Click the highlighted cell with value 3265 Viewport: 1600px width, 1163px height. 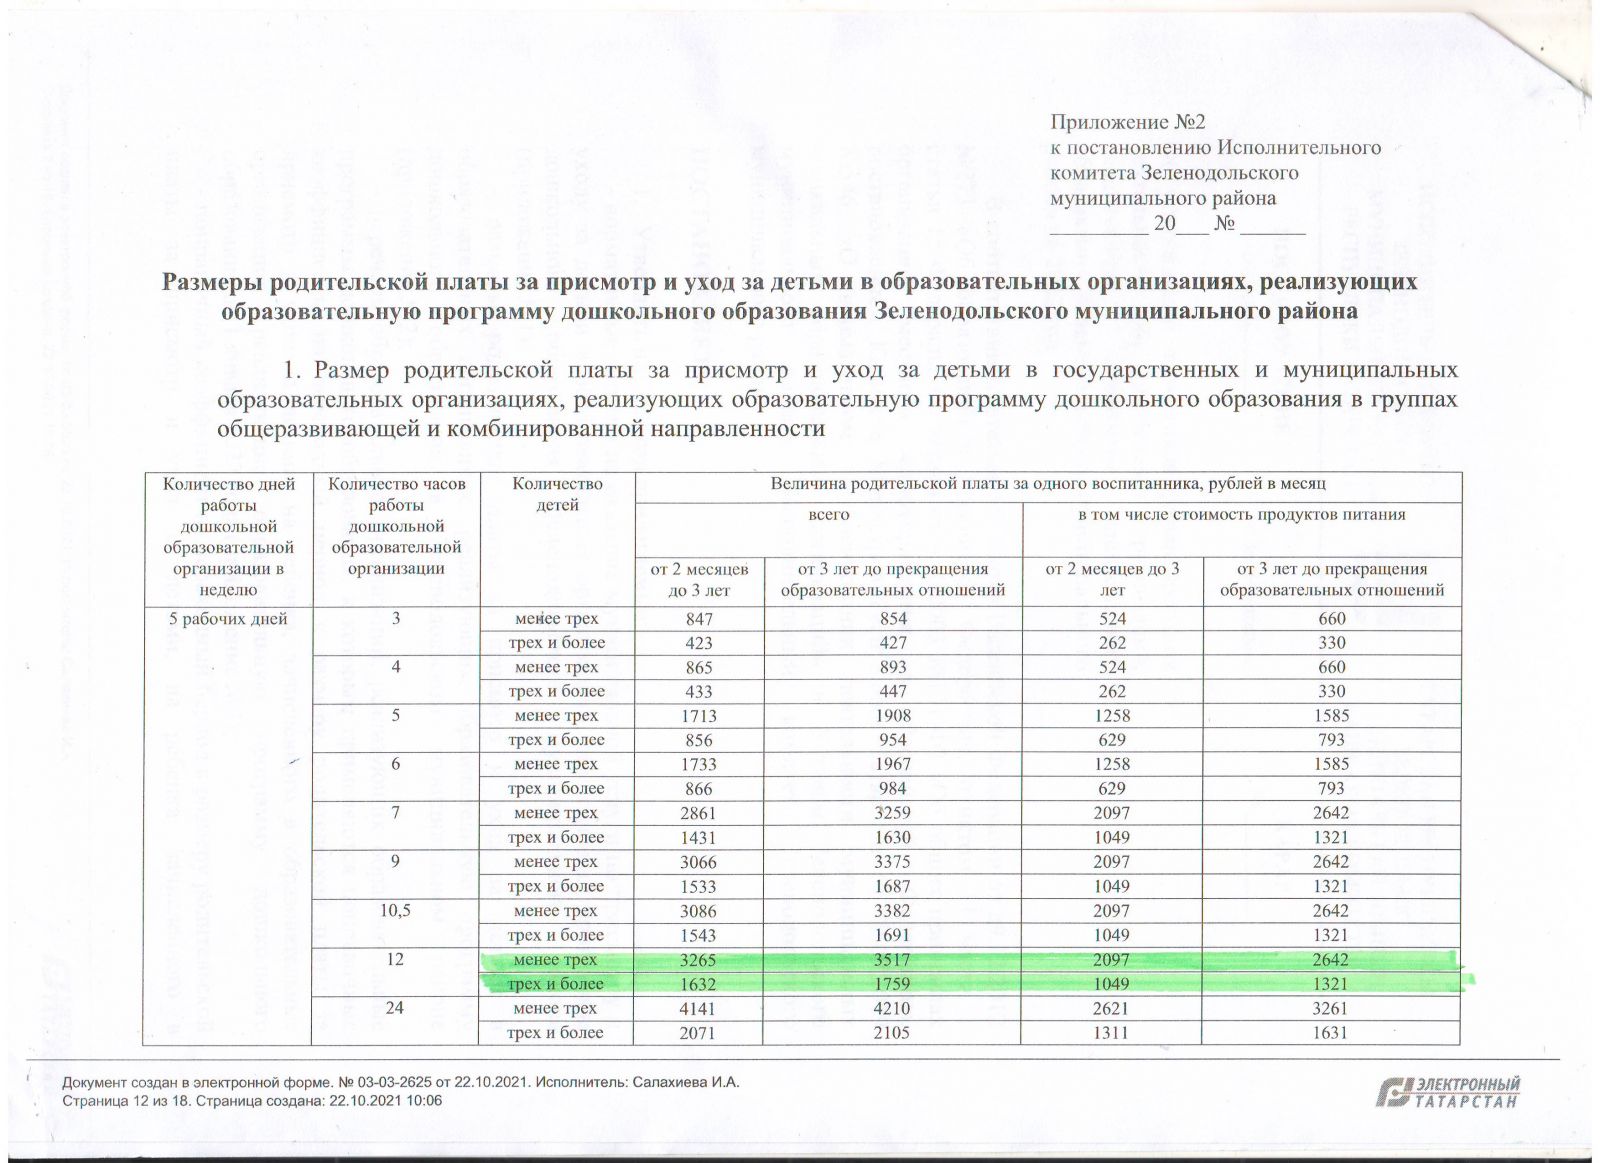pyautogui.click(x=698, y=960)
